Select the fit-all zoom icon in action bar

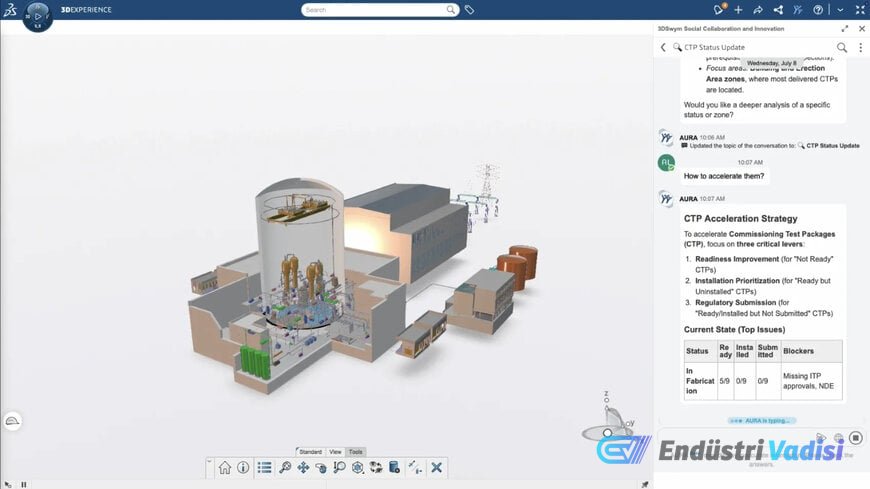285,468
